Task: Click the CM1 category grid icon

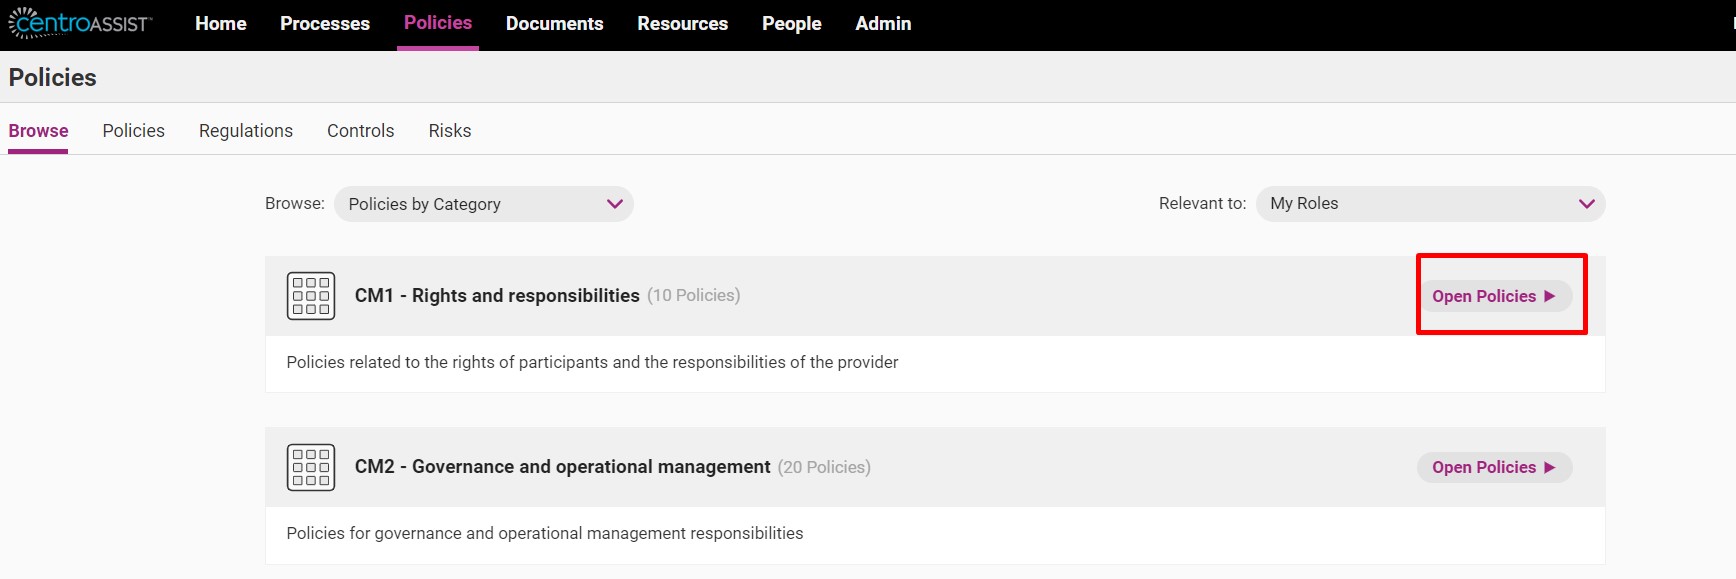Action: pyautogui.click(x=311, y=296)
